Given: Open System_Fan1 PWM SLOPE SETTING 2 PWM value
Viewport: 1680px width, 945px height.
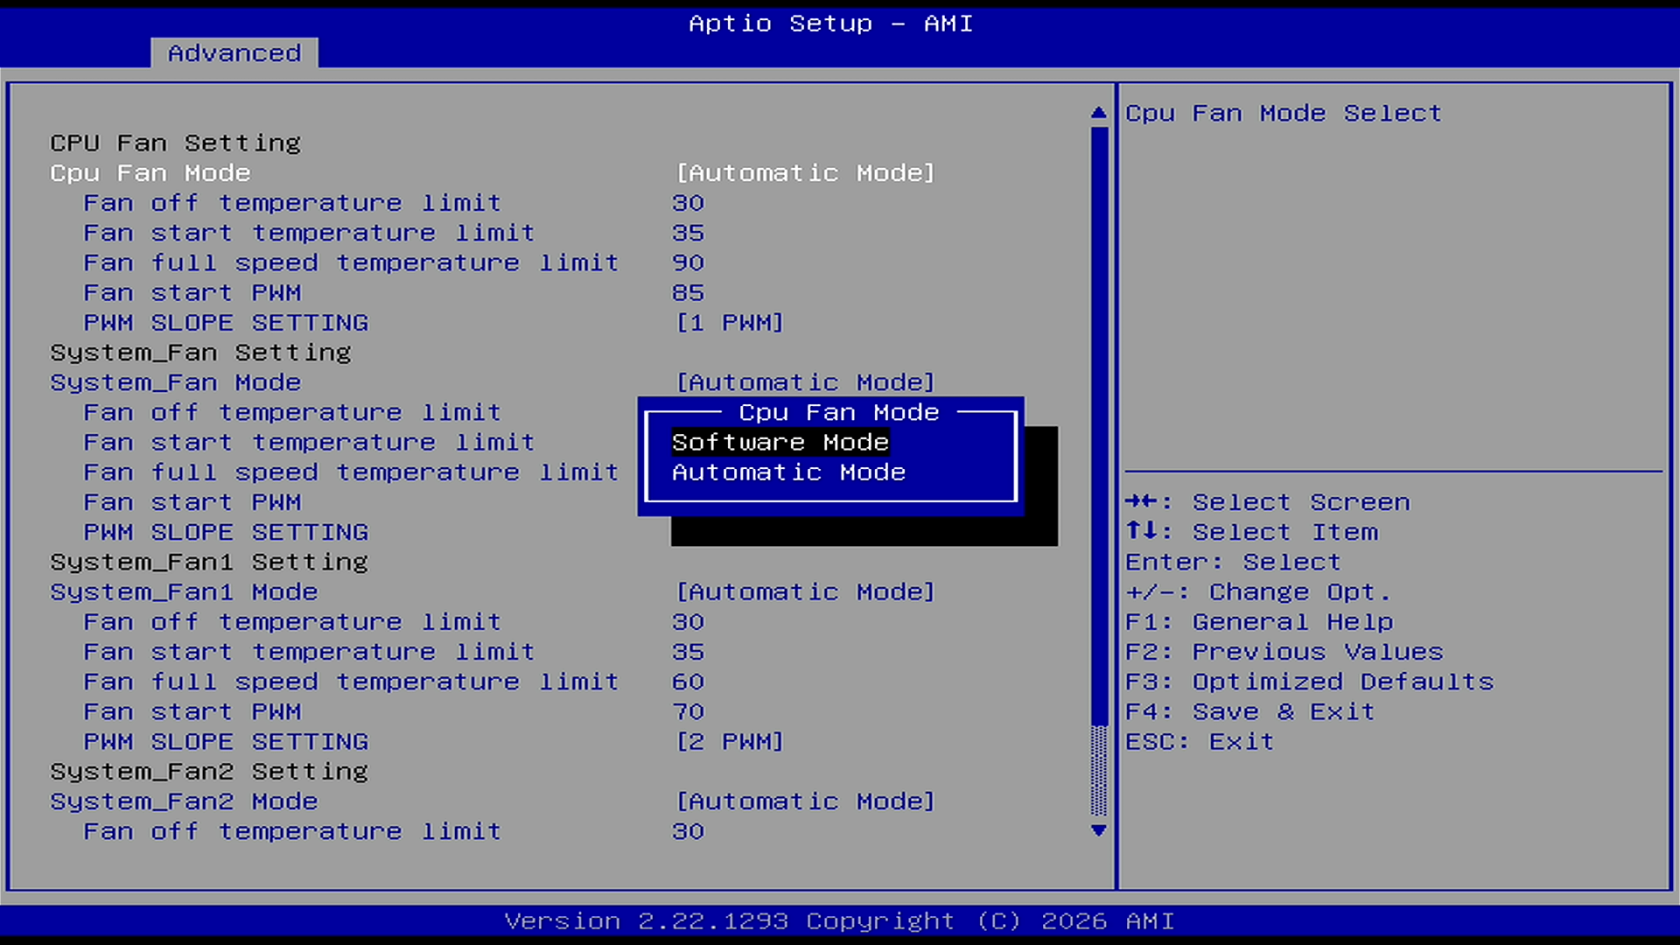Looking at the screenshot, I should coord(729,742).
